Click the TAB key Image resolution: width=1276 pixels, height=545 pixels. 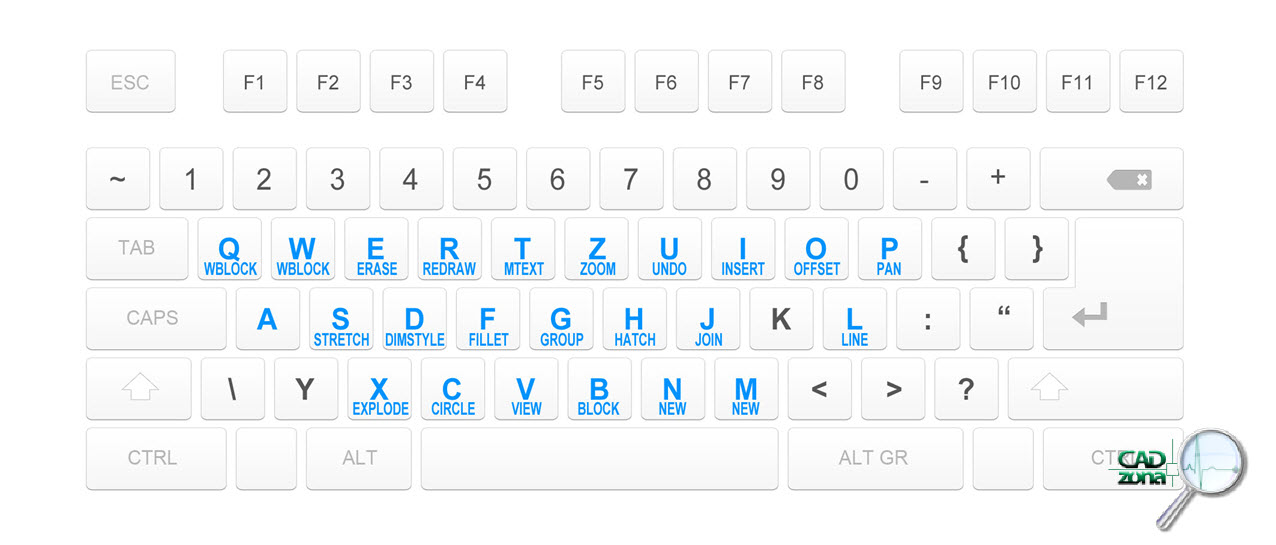[x=137, y=249]
